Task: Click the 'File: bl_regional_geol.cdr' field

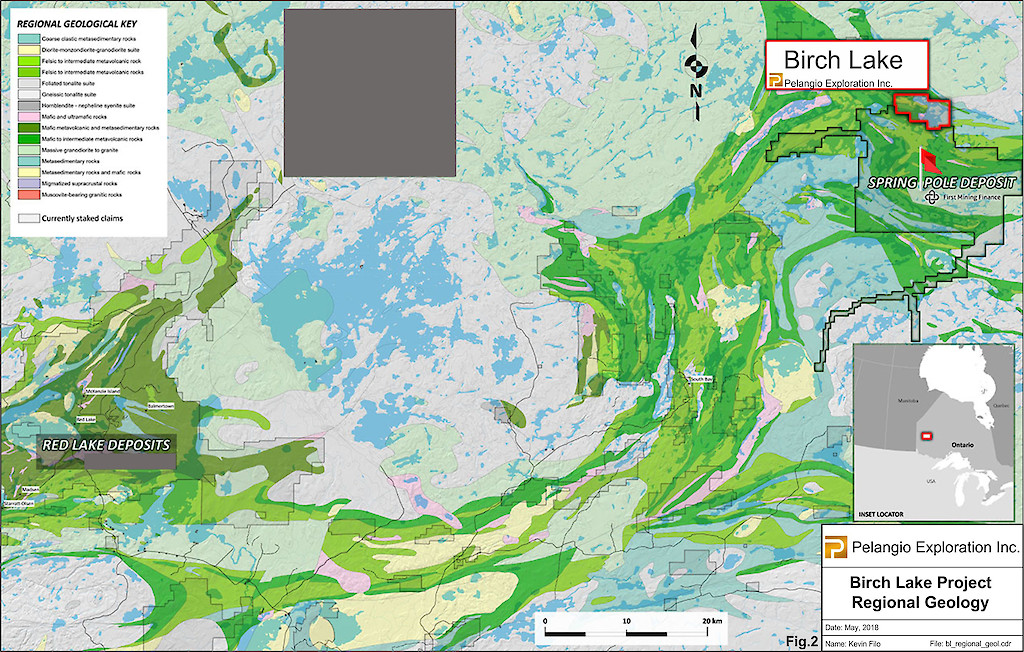Action: coord(970,644)
